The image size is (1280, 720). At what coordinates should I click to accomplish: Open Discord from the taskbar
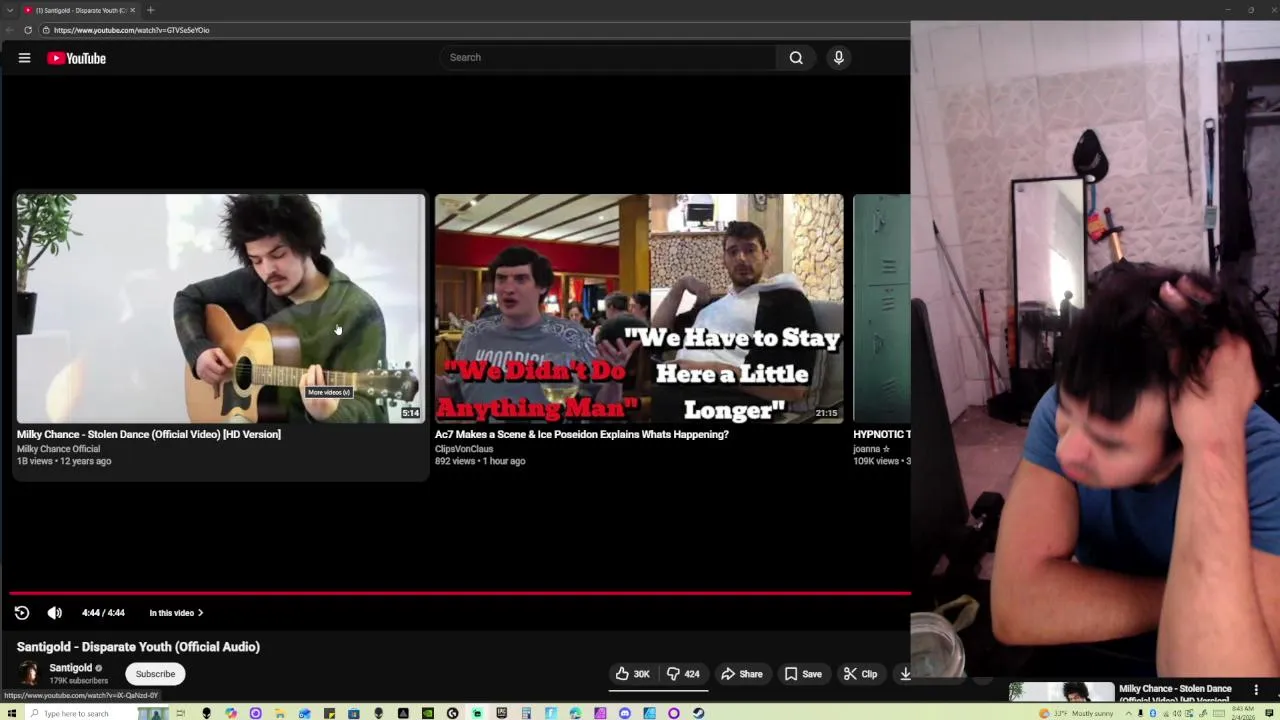[x=625, y=713]
